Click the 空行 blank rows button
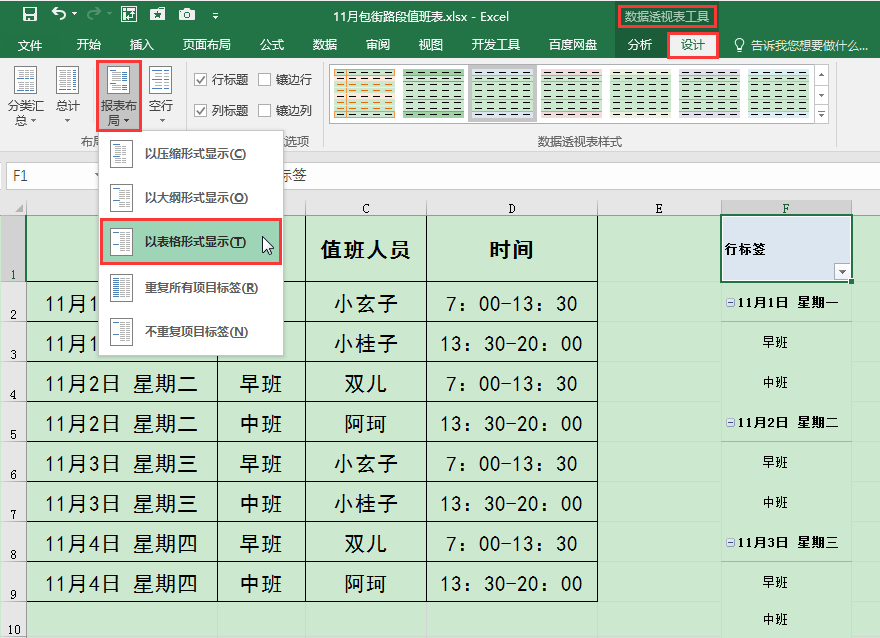The image size is (880, 638). point(160,96)
